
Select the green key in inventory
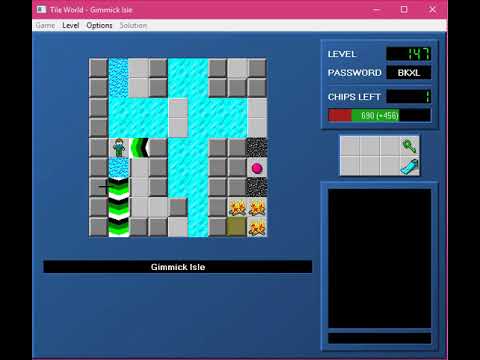click(409, 146)
